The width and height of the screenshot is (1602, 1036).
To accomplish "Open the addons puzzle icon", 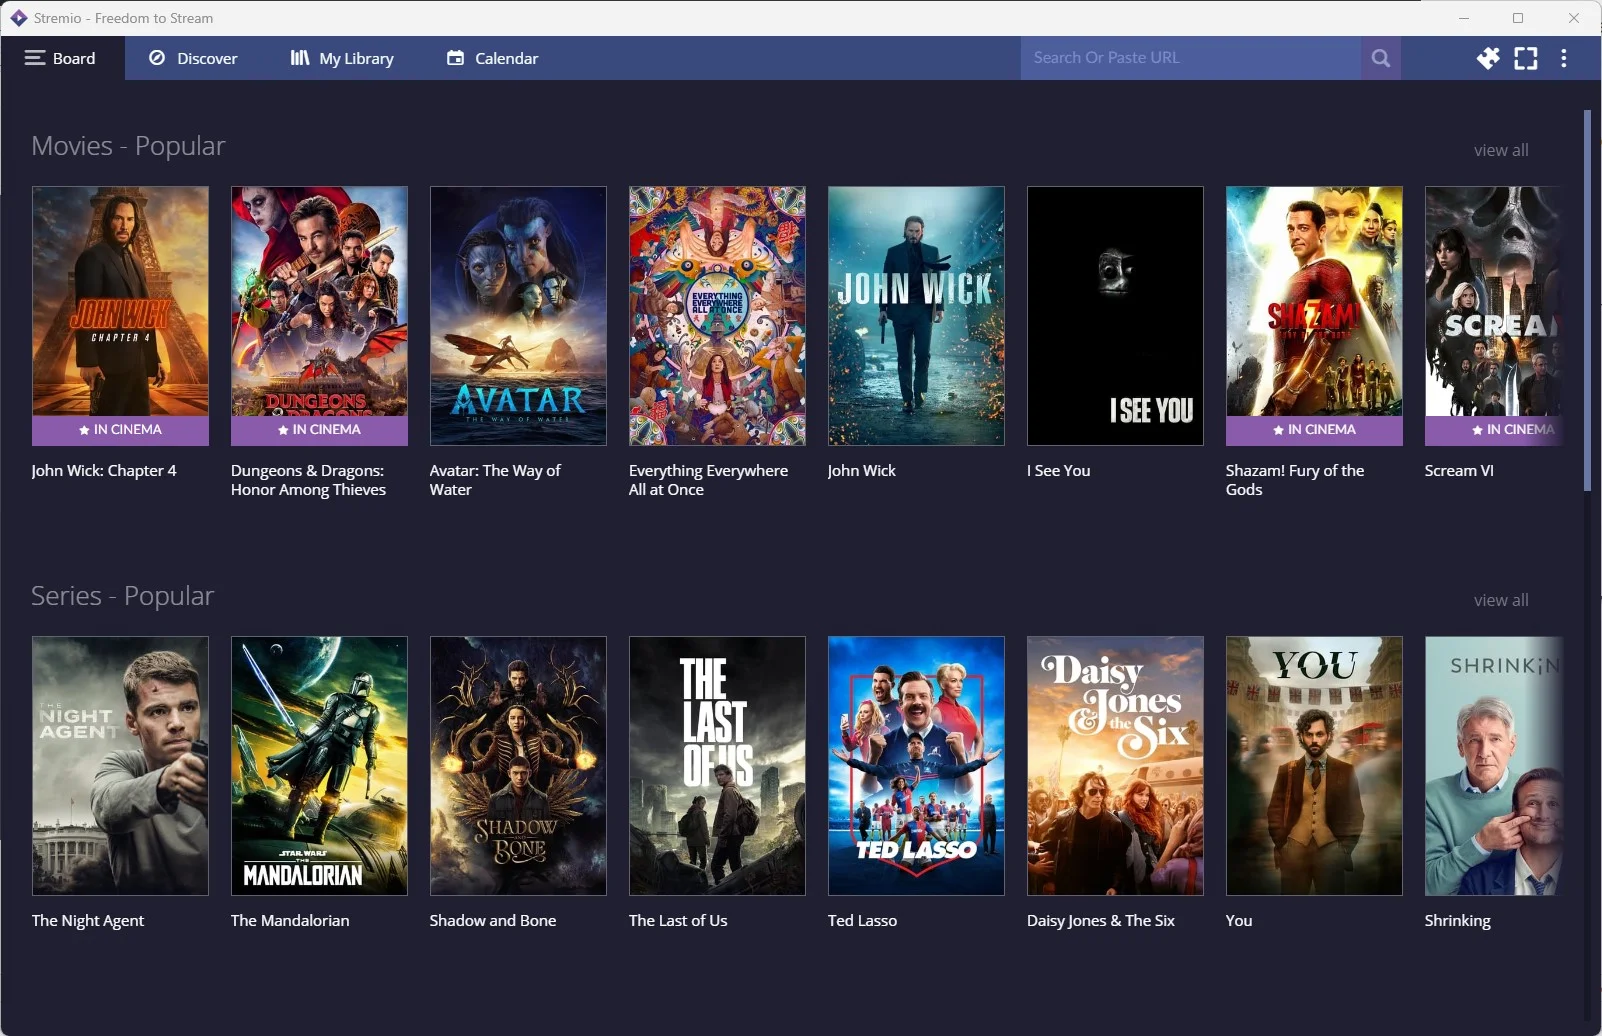I will 1488,58.
